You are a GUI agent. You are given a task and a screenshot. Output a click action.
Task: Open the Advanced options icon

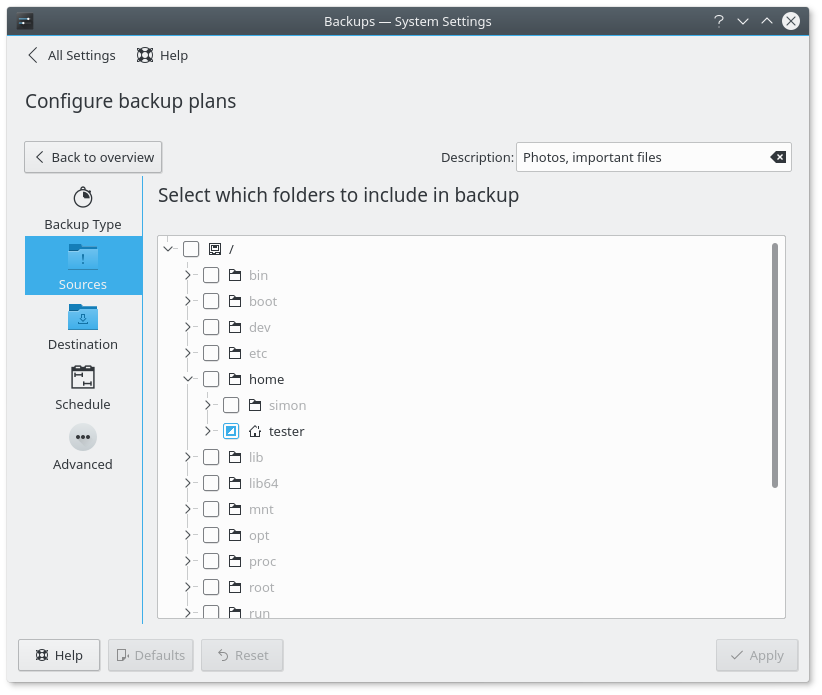tap(83, 437)
